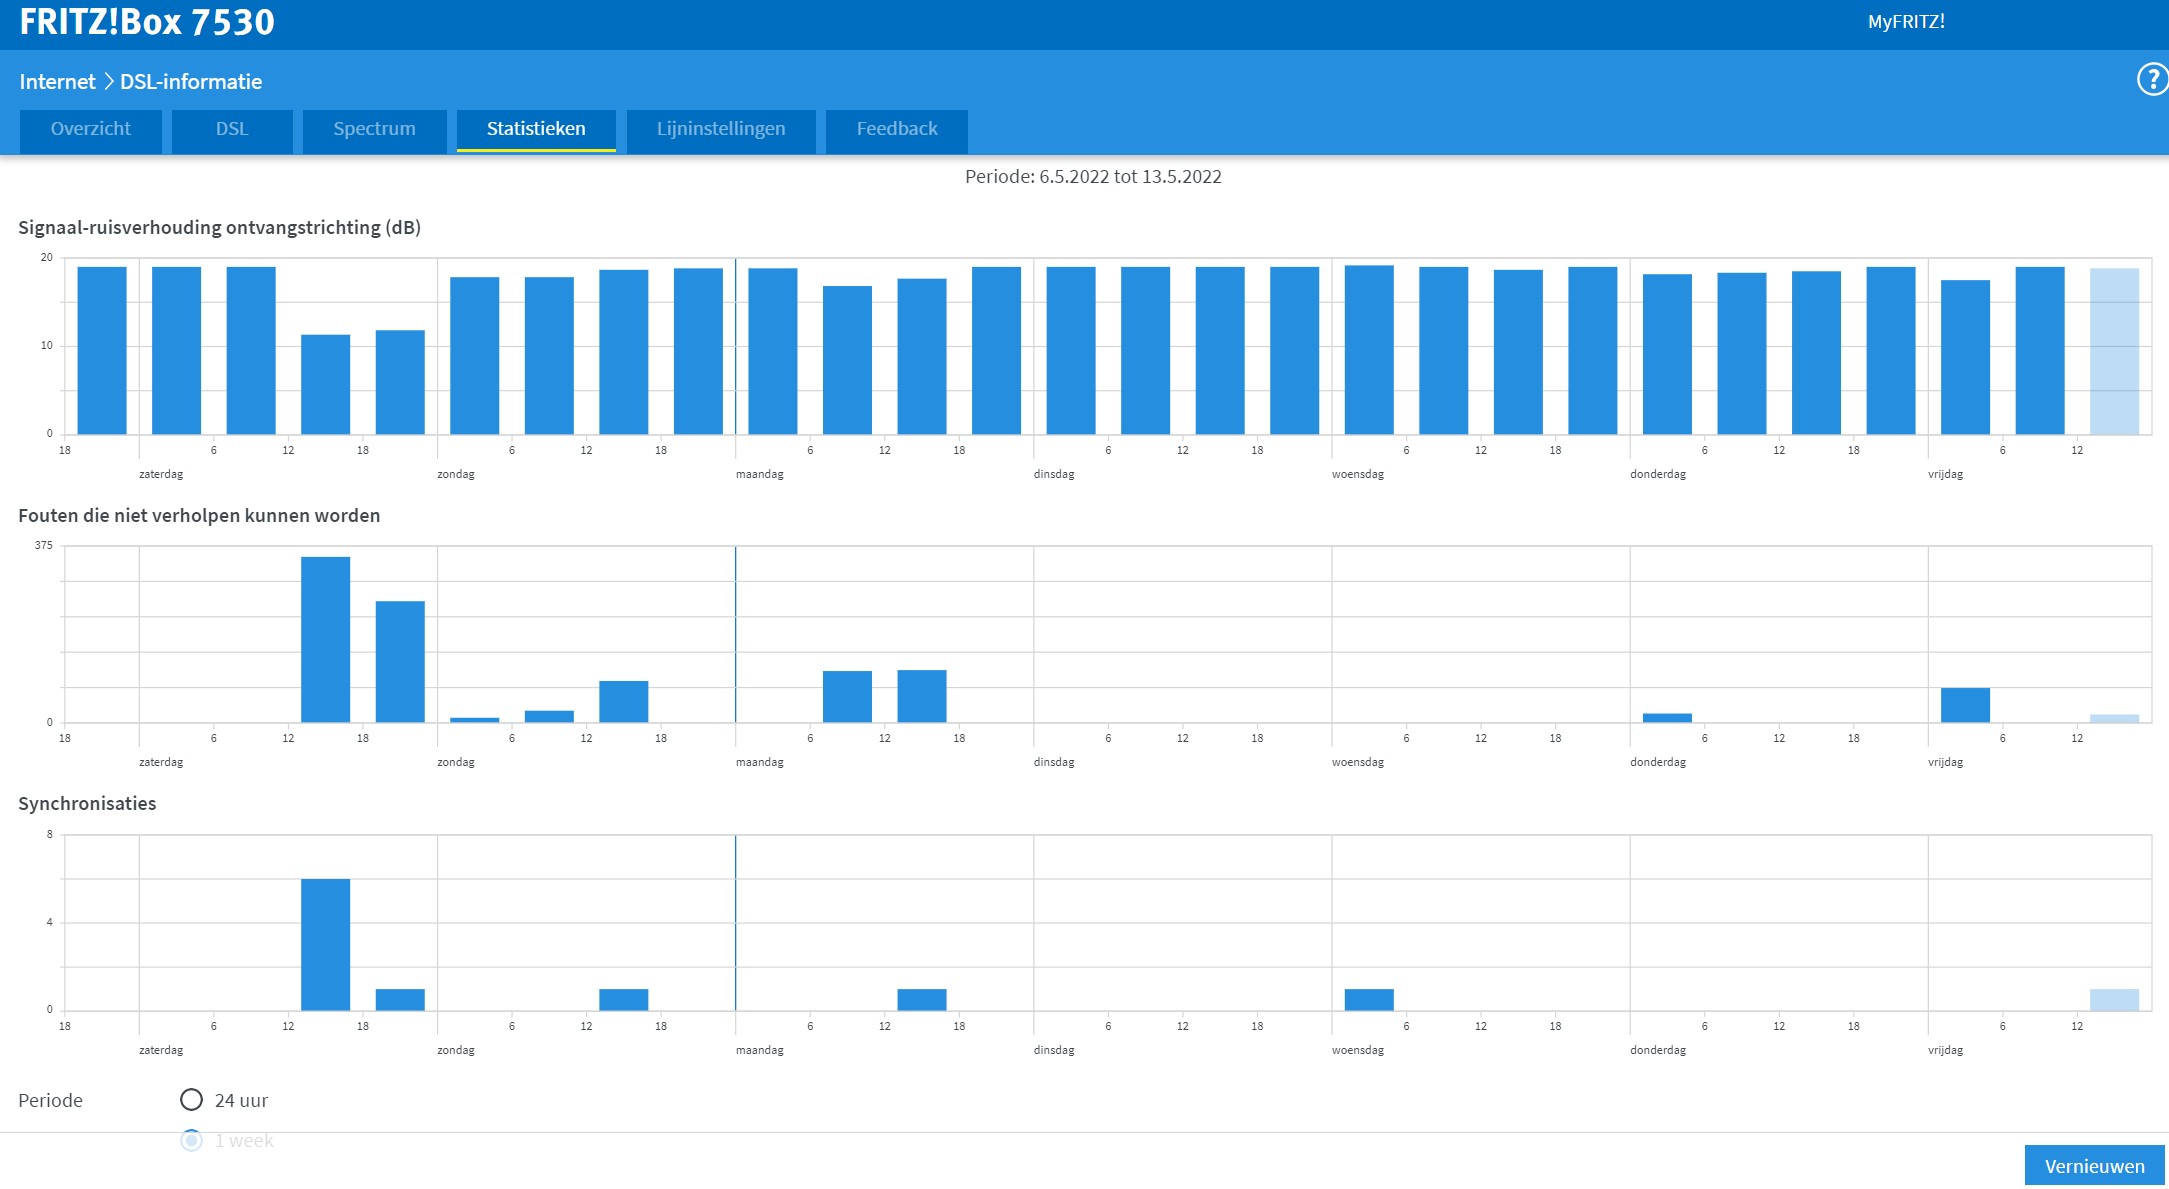
Task: Click the woensdag sync bar in the Synchronisaties chart
Action: (1369, 999)
